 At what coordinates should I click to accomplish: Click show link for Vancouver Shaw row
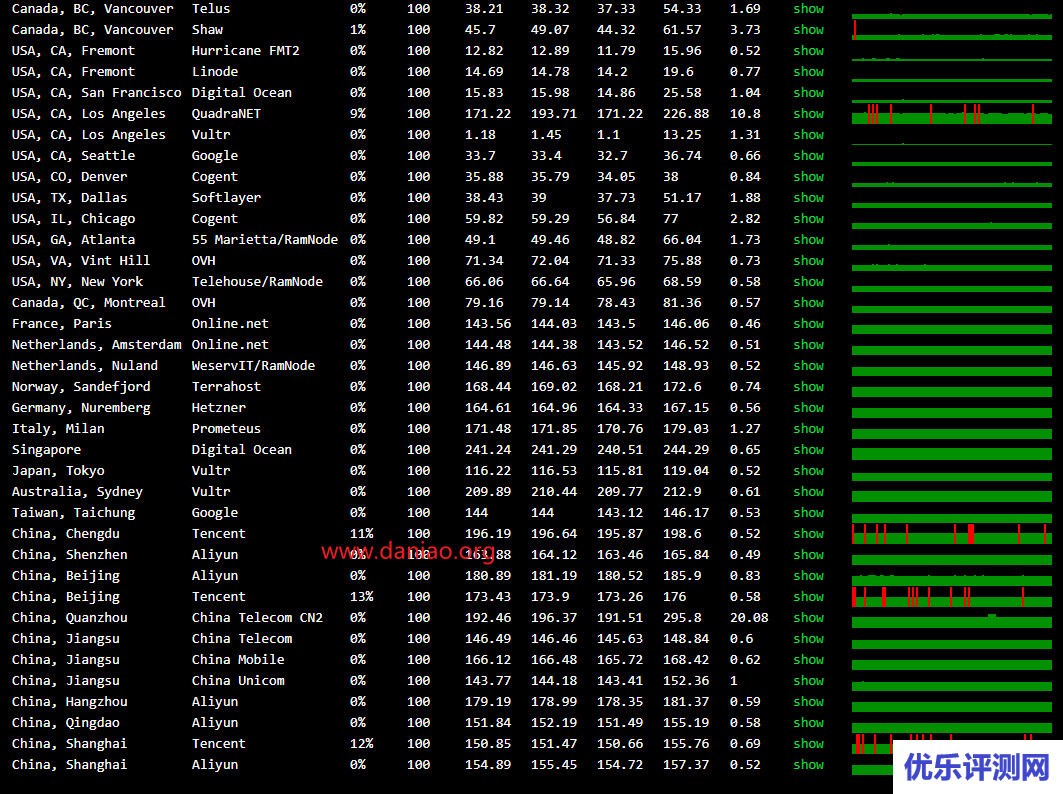click(x=808, y=30)
